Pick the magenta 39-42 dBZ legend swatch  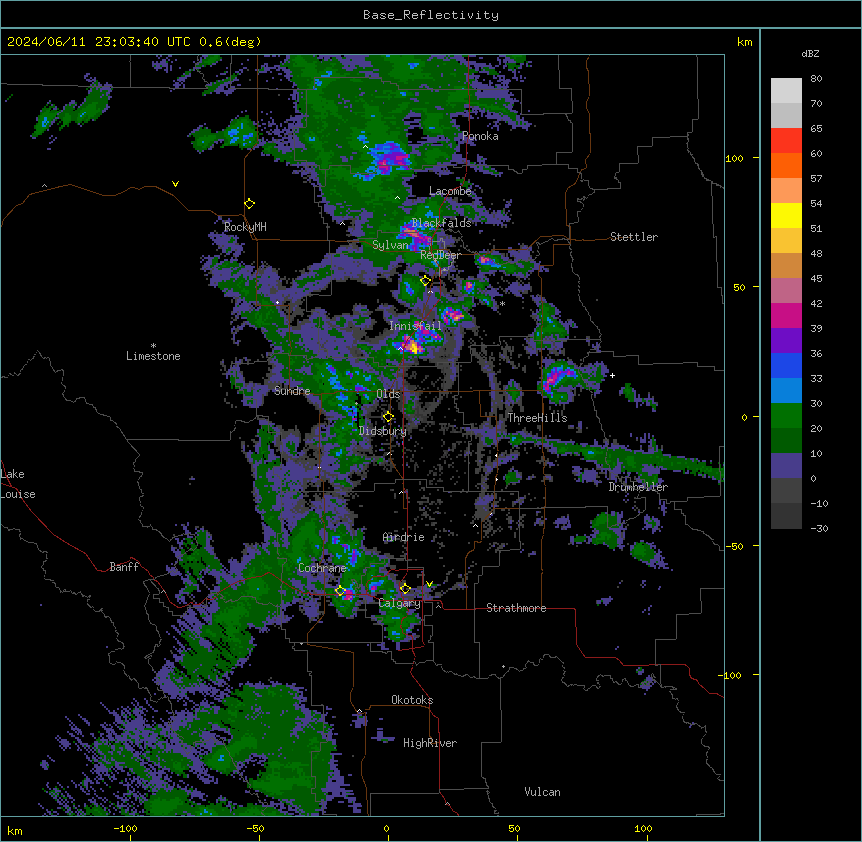(x=786, y=315)
